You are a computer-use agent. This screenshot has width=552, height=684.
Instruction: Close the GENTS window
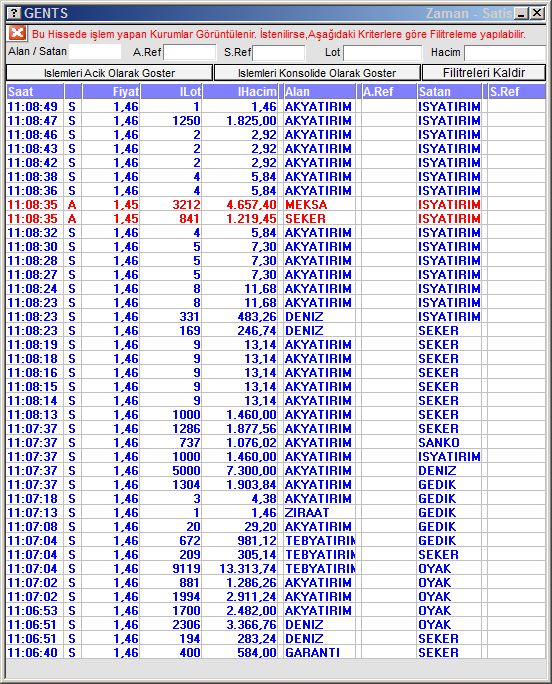537,14
